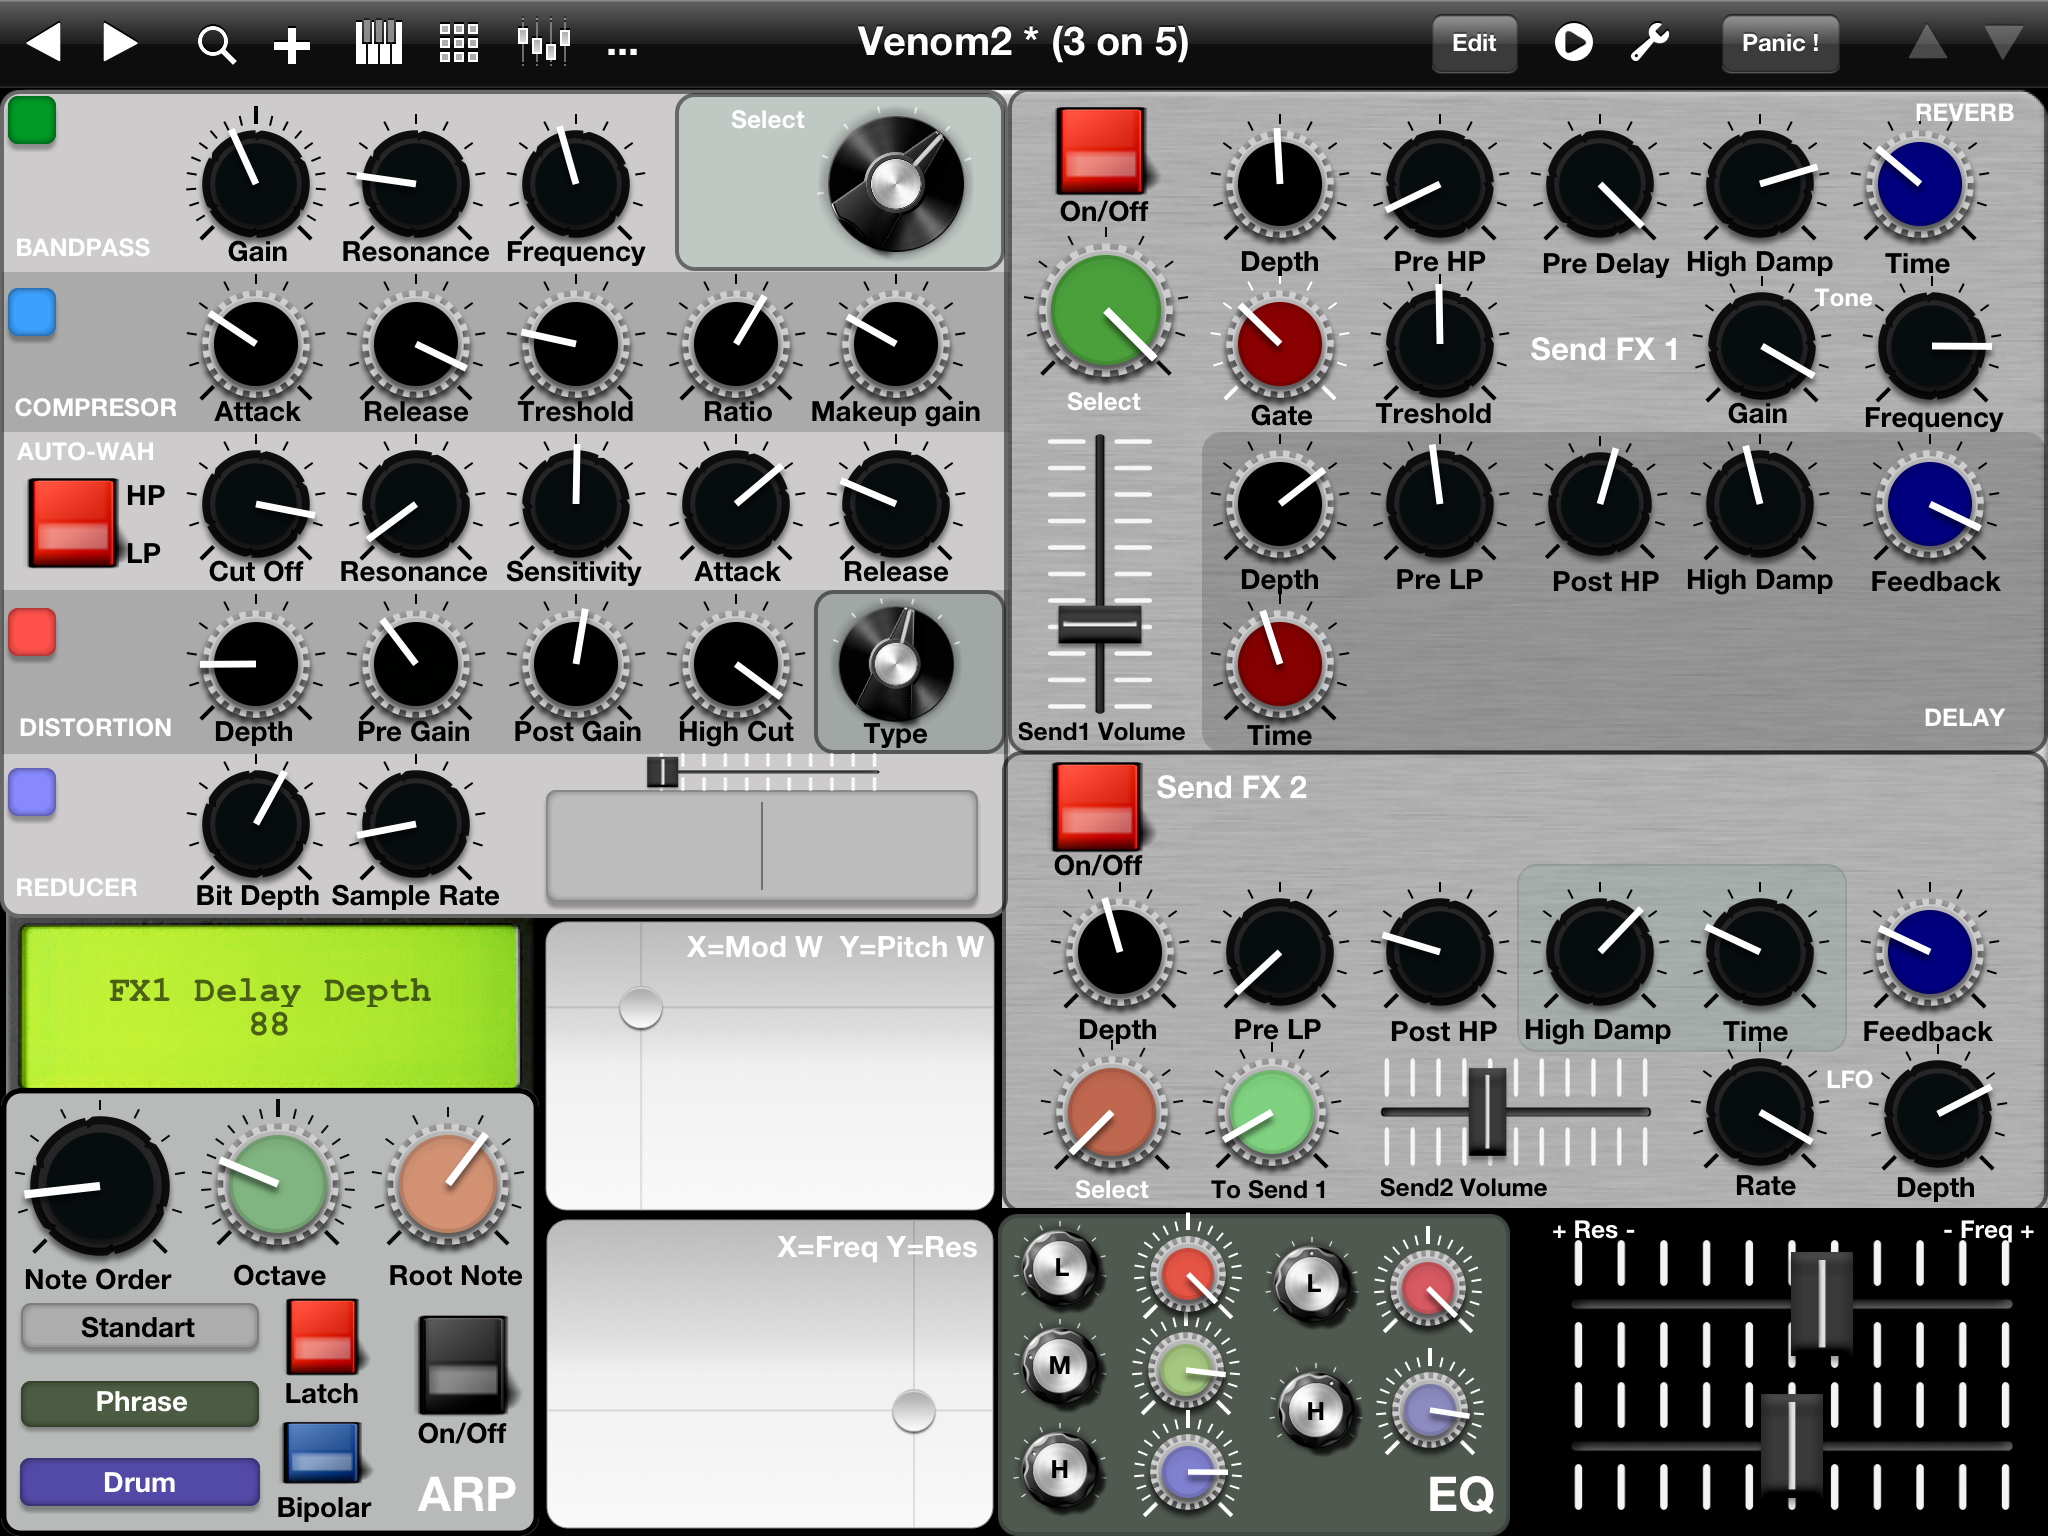Open the mixer faders icon
Viewport: 2048px width, 1536px height.
(543, 44)
